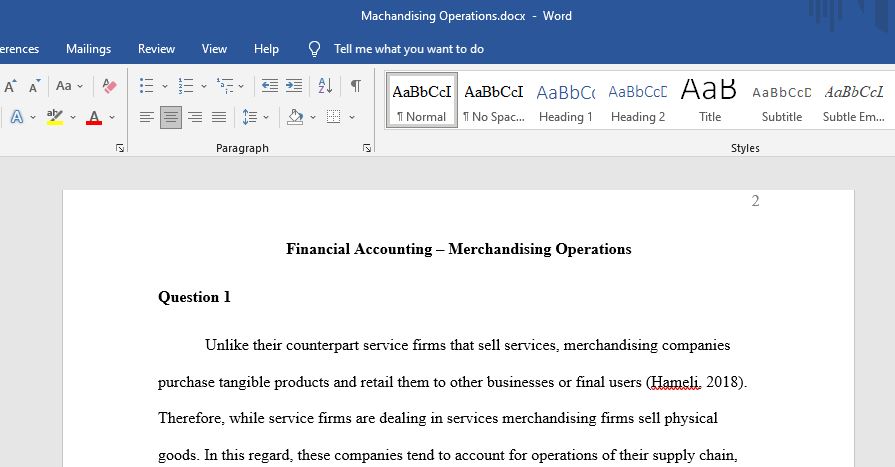The width and height of the screenshot is (895, 467).
Task: Click the Financial Accounting document title
Action: tap(458, 249)
